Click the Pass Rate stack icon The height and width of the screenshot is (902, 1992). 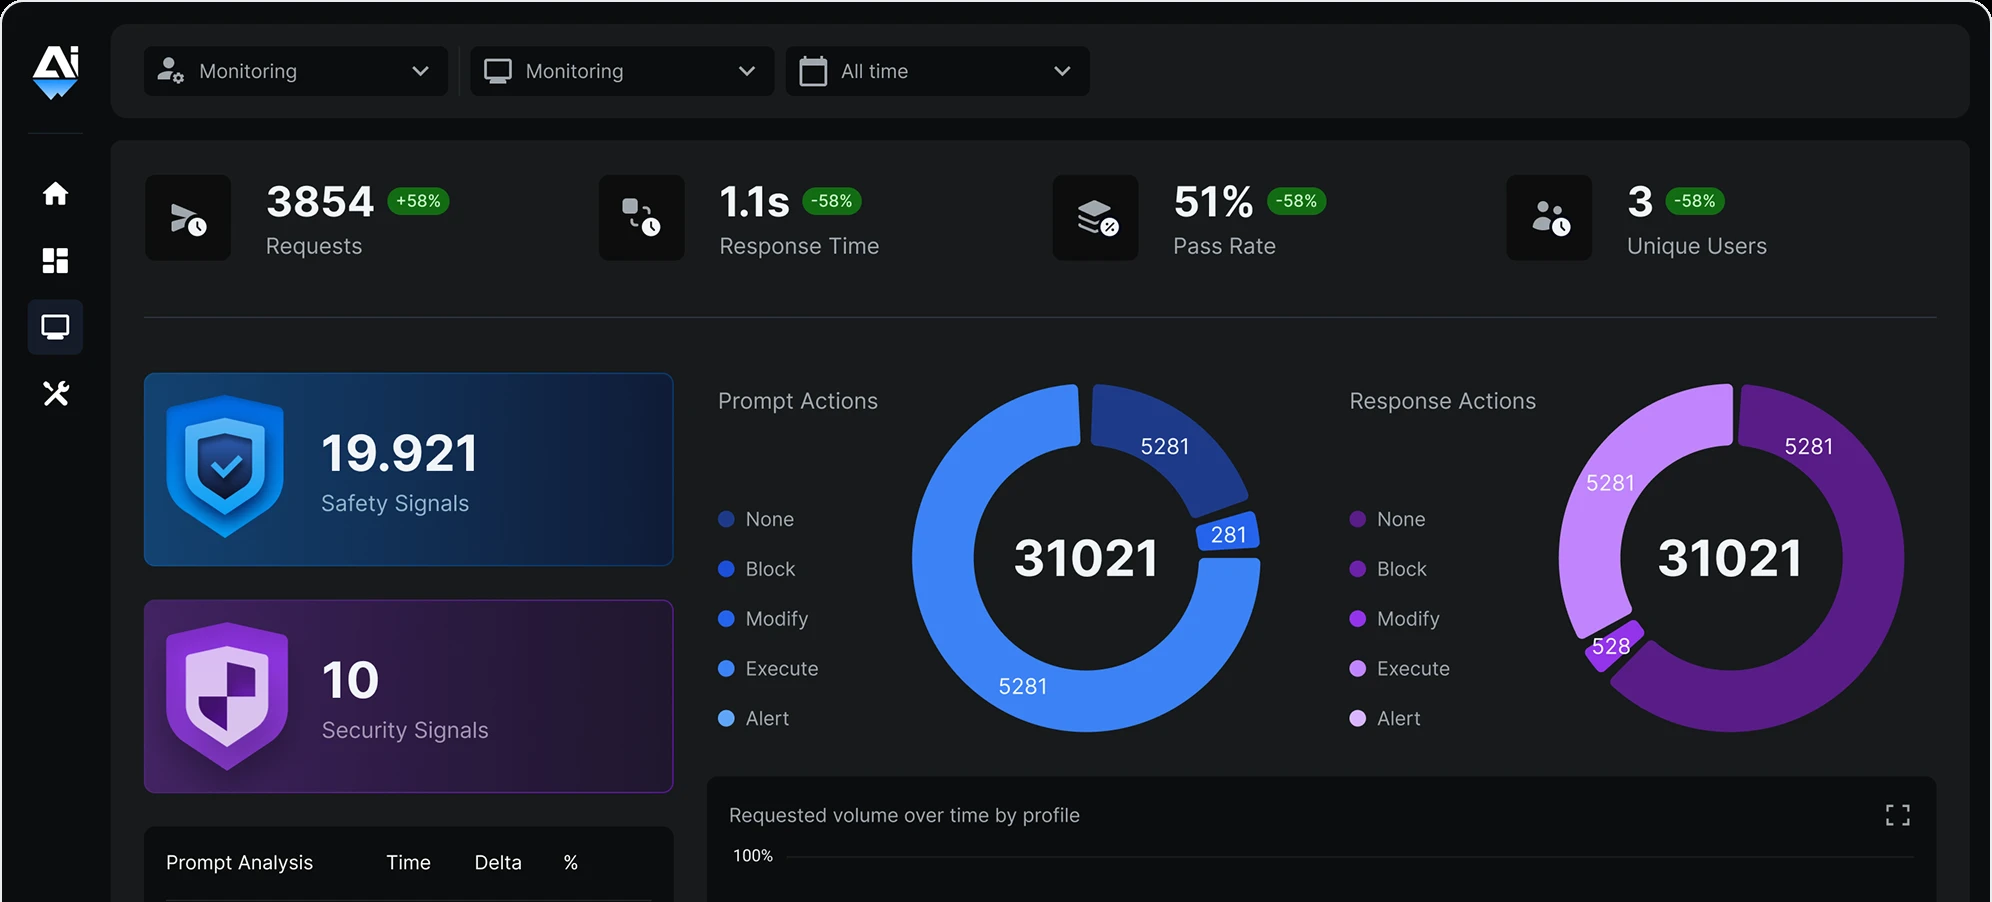[1094, 218]
